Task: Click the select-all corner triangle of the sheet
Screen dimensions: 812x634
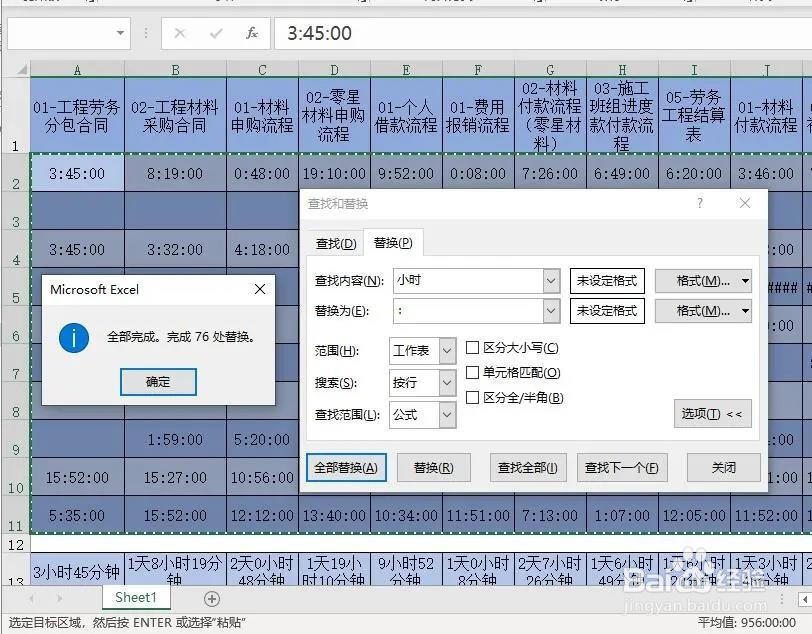Action: point(21,69)
